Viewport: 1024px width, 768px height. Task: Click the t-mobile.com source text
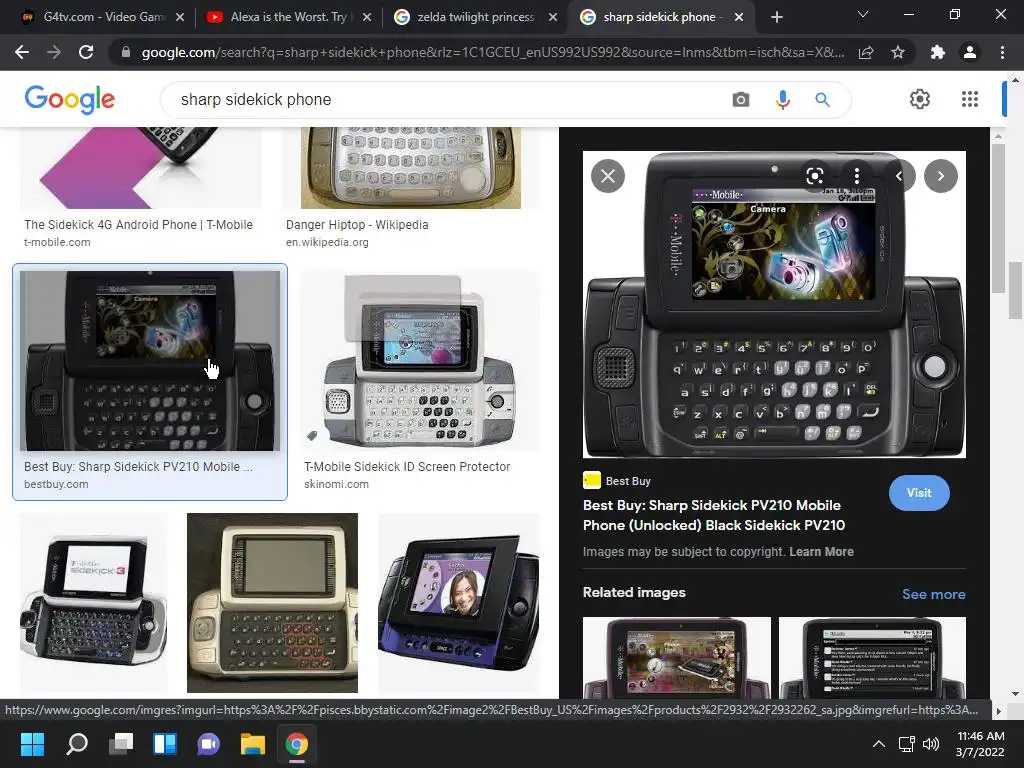(57, 242)
